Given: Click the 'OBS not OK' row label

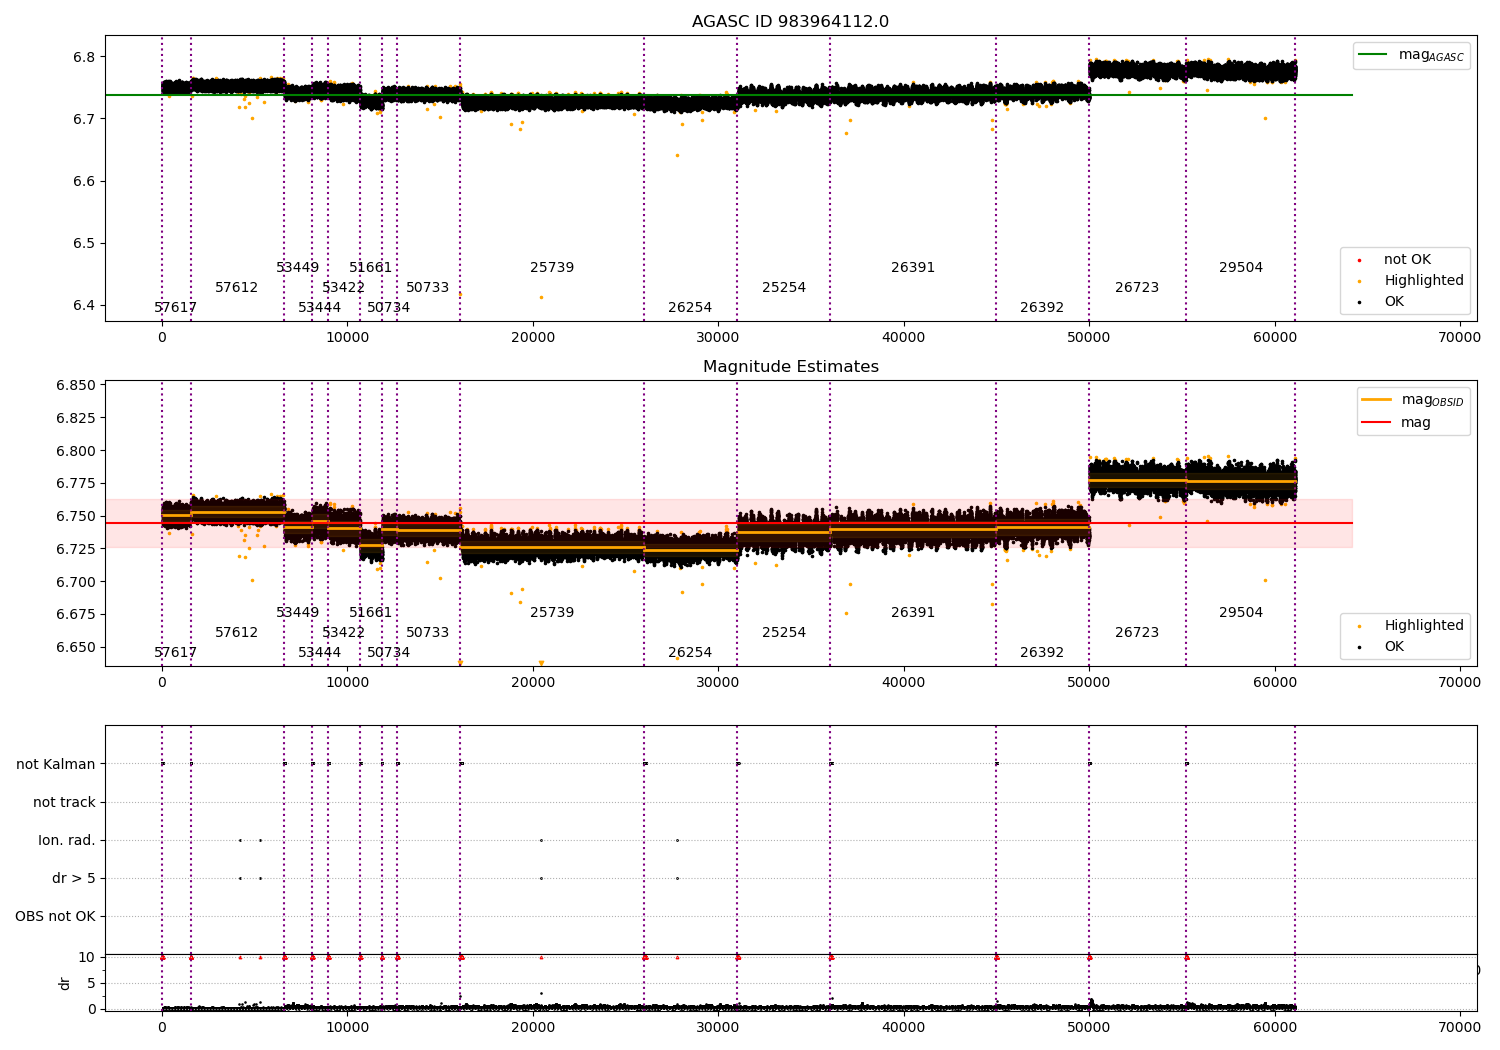Looking at the screenshot, I should pyautogui.click(x=55, y=917).
